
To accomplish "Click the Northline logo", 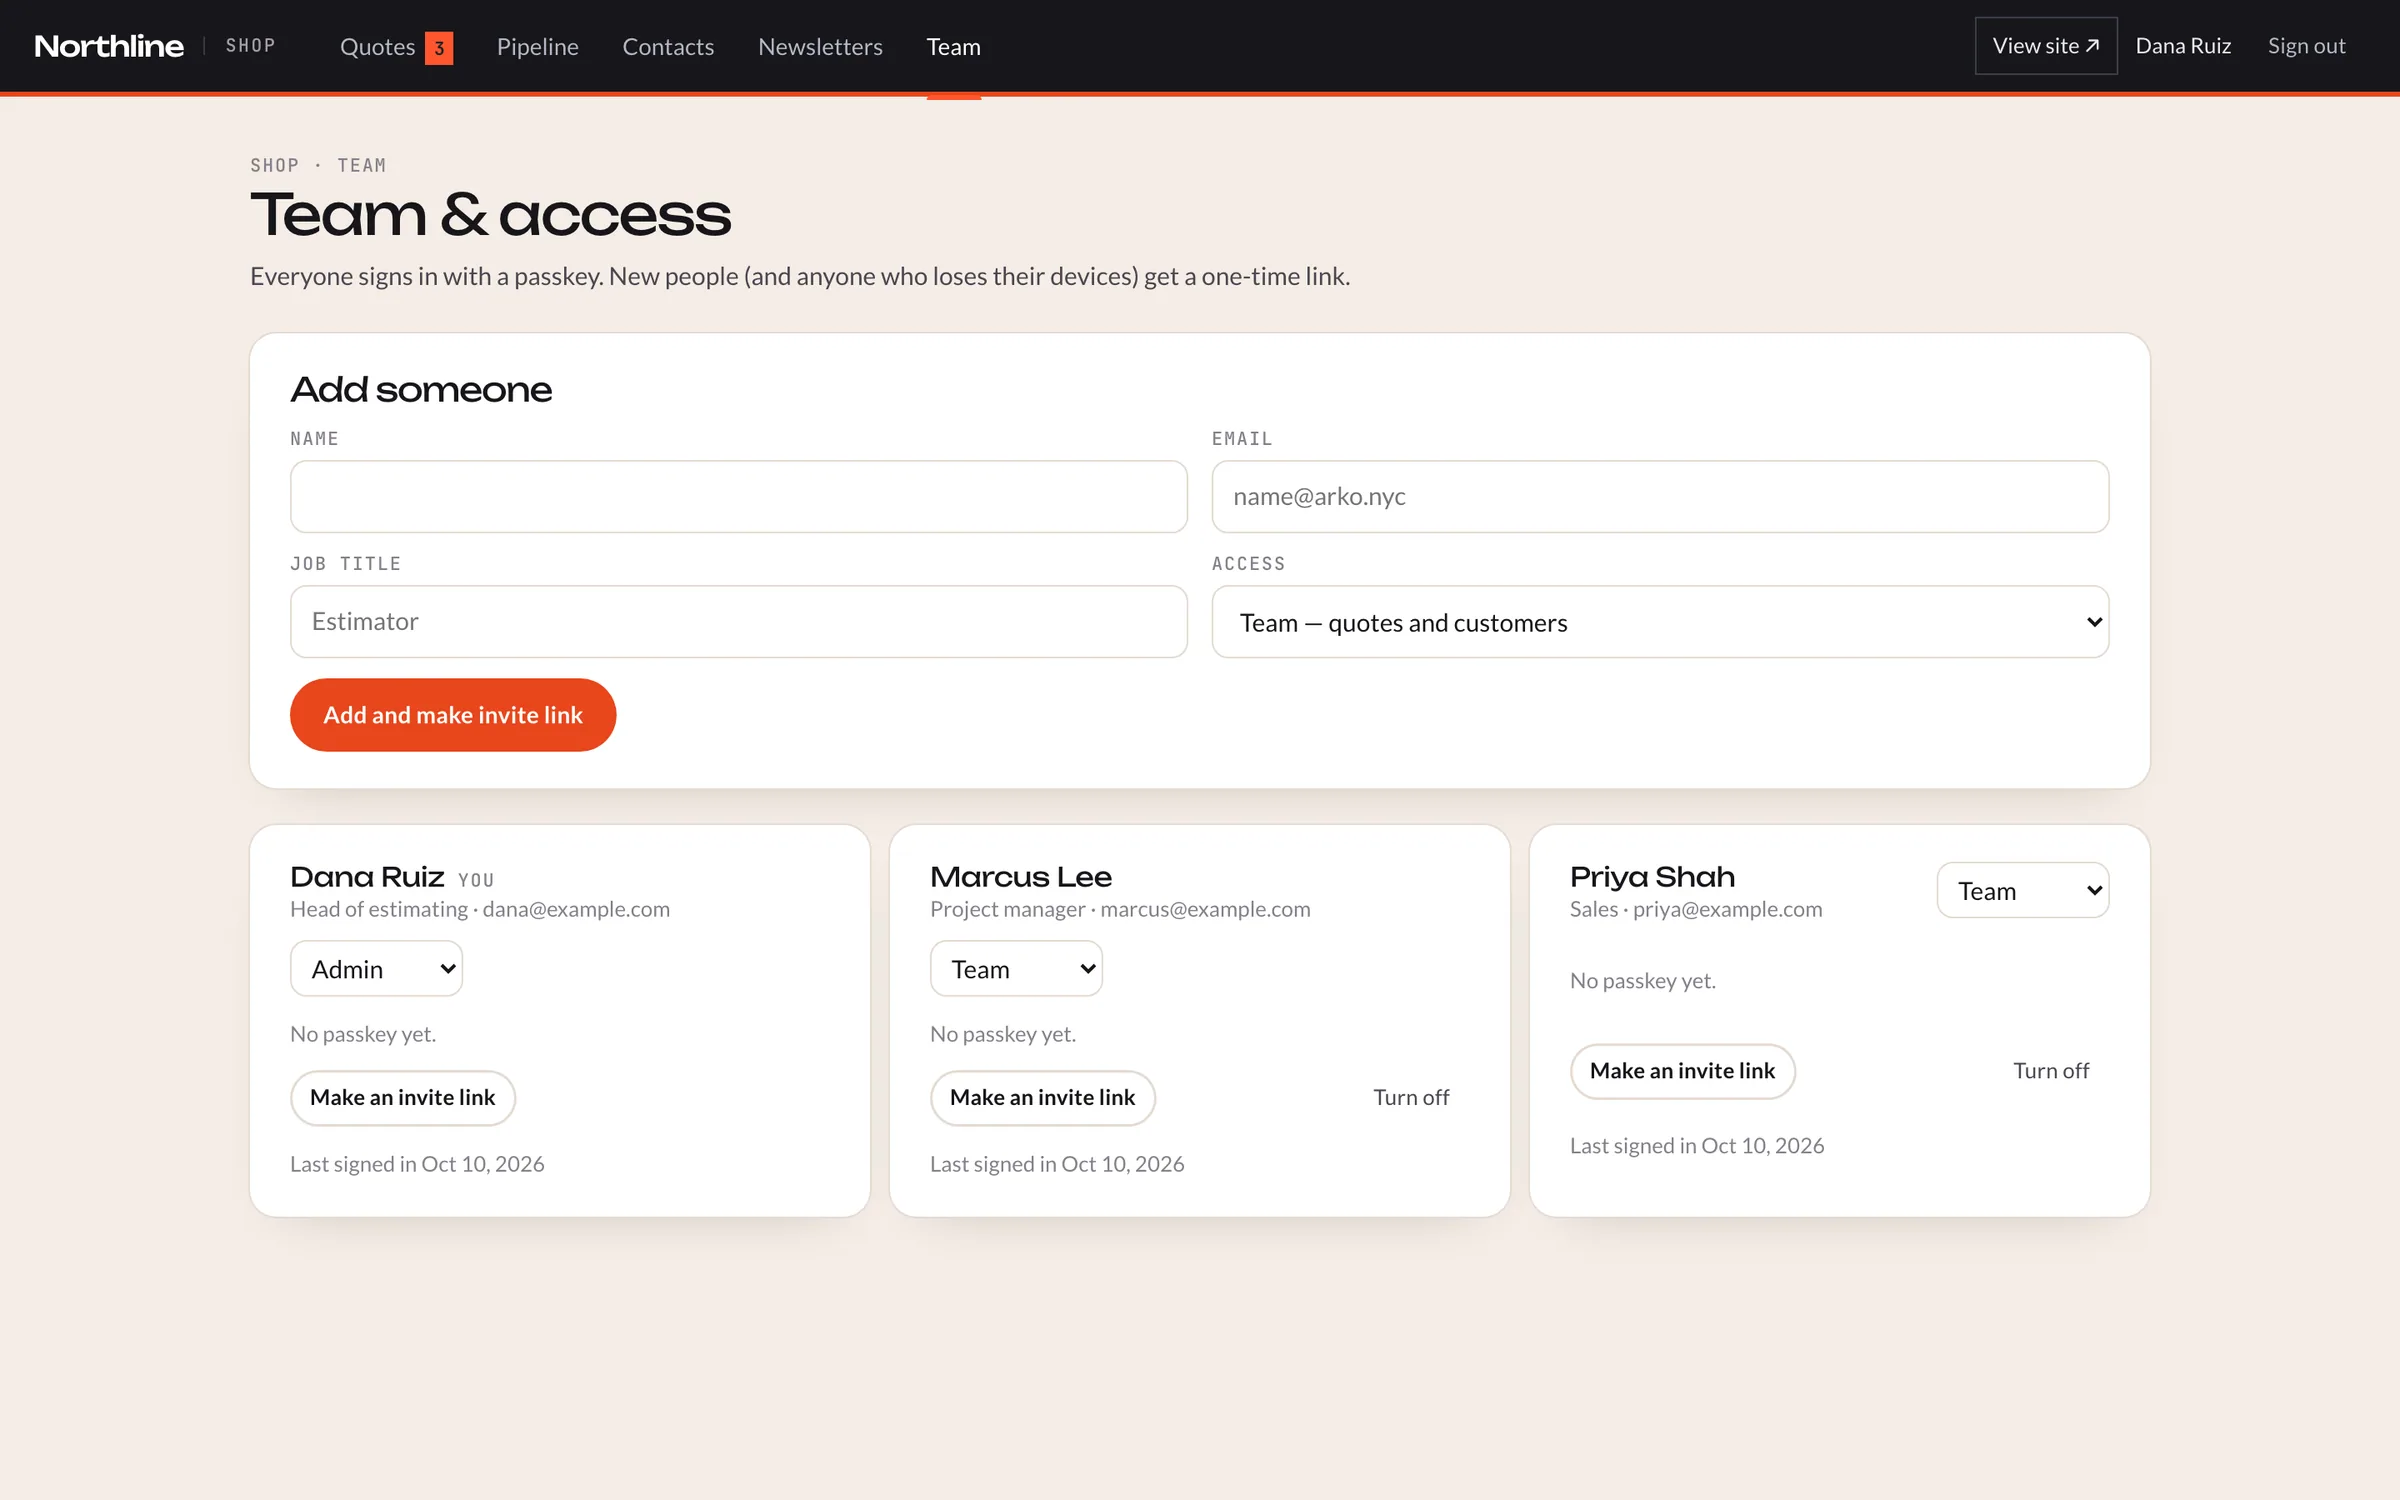I will pos(109,46).
